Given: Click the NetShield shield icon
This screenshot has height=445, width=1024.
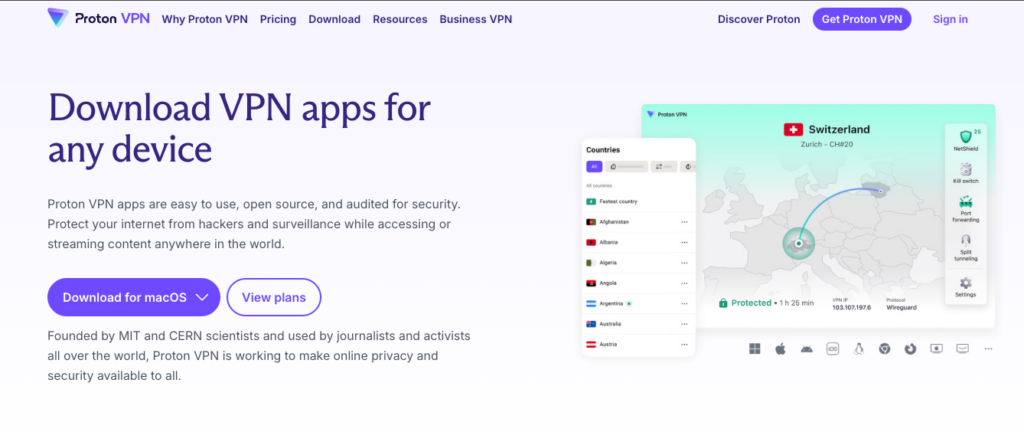Looking at the screenshot, I should click(x=965, y=137).
